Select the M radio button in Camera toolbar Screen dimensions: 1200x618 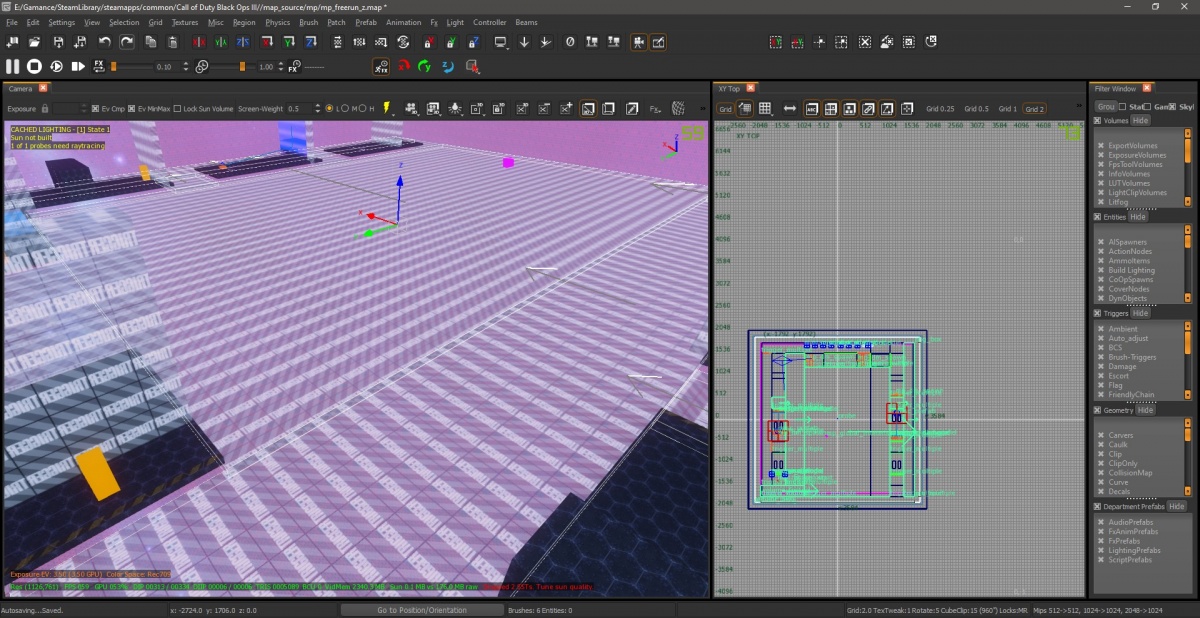(347, 108)
